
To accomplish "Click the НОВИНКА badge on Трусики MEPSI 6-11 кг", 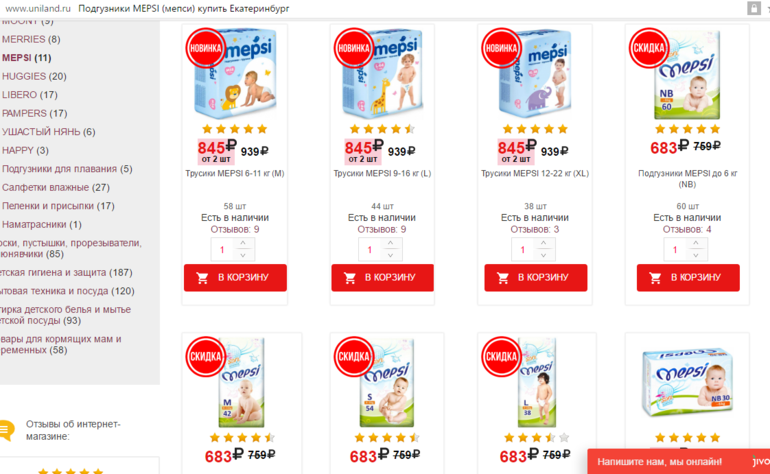I will pyautogui.click(x=205, y=48).
